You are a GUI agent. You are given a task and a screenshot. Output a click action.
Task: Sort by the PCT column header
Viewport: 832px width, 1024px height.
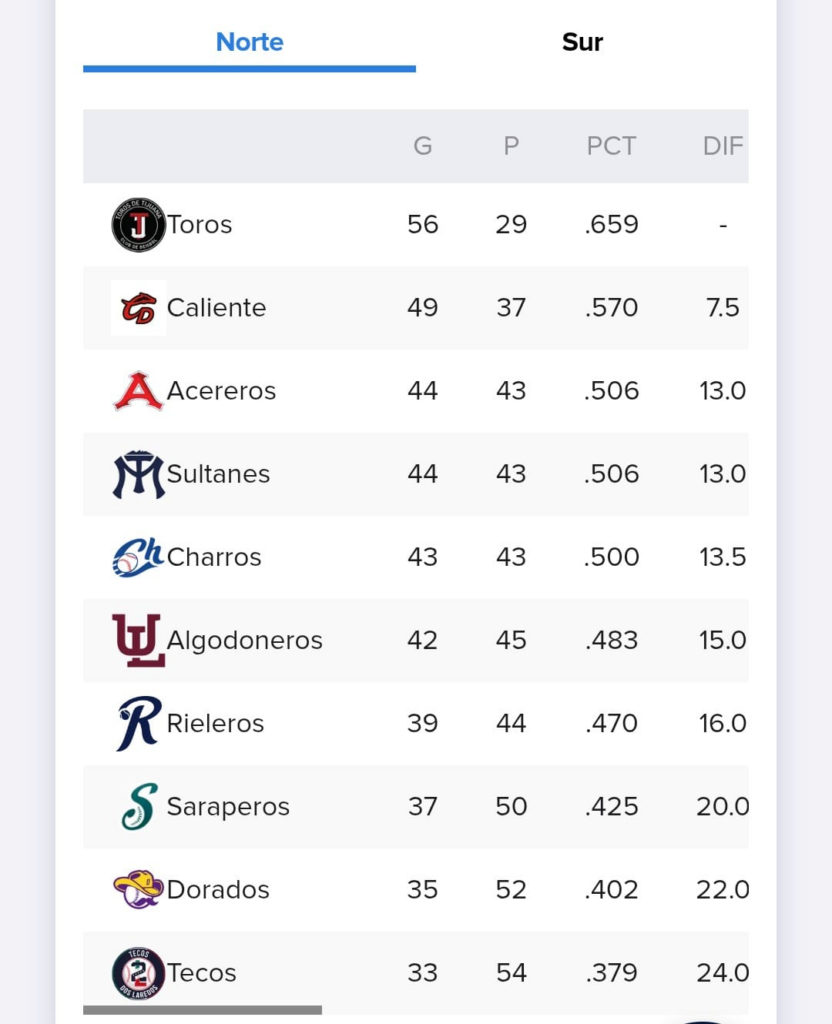click(x=611, y=146)
